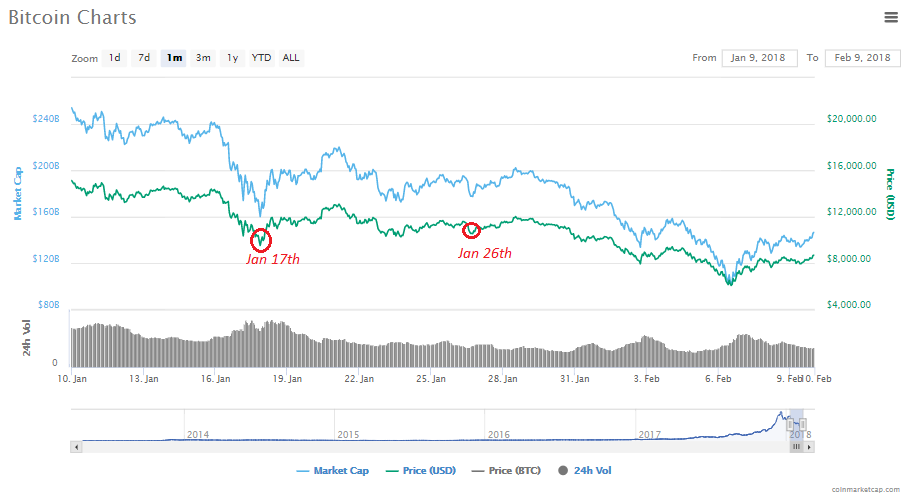
Task: Edit the To date field Feb 9, 2018
Action: pyautogui.click(x=862, y=58)
